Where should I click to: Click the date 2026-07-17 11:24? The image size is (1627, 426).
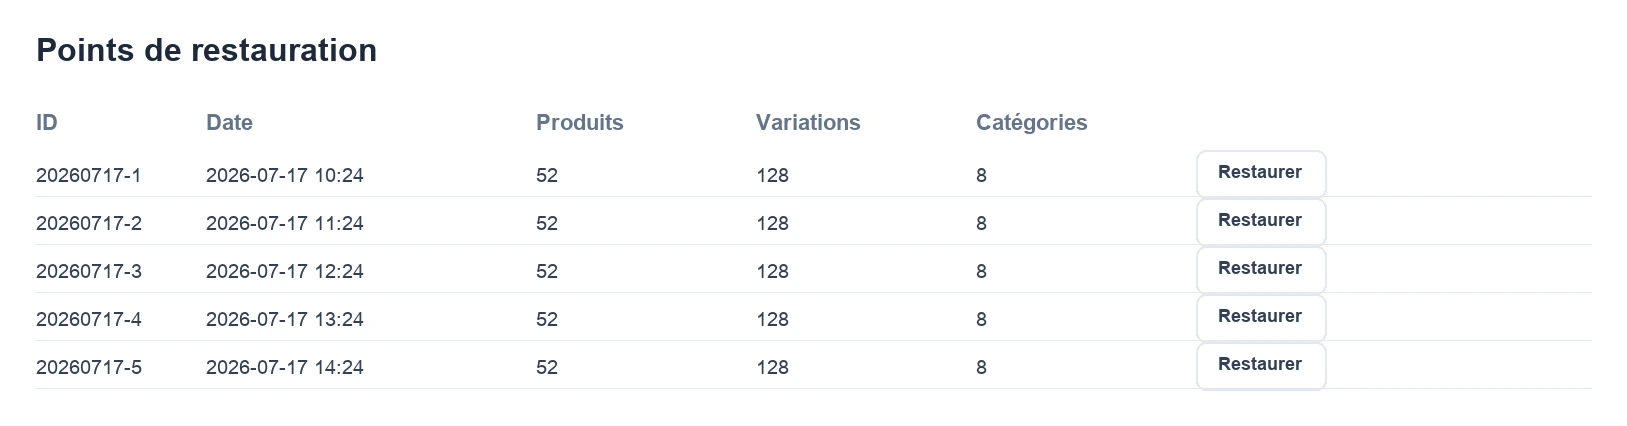click(285, 224)
